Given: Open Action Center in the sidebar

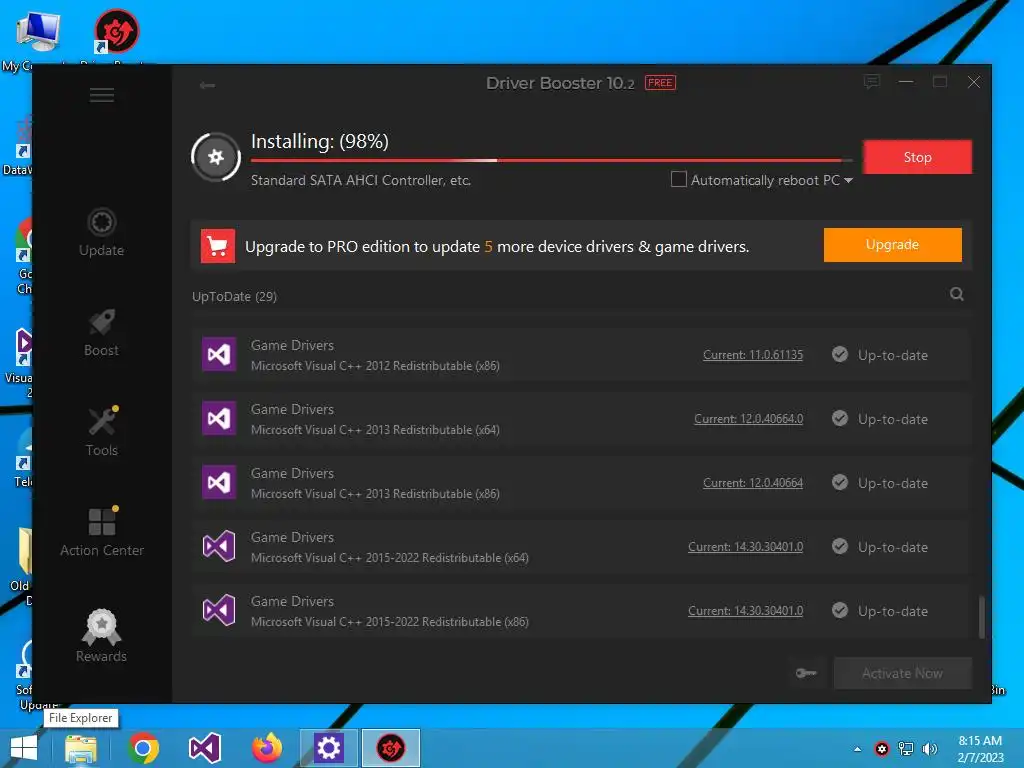Looking at the screenshot, I should pos(102,532).
